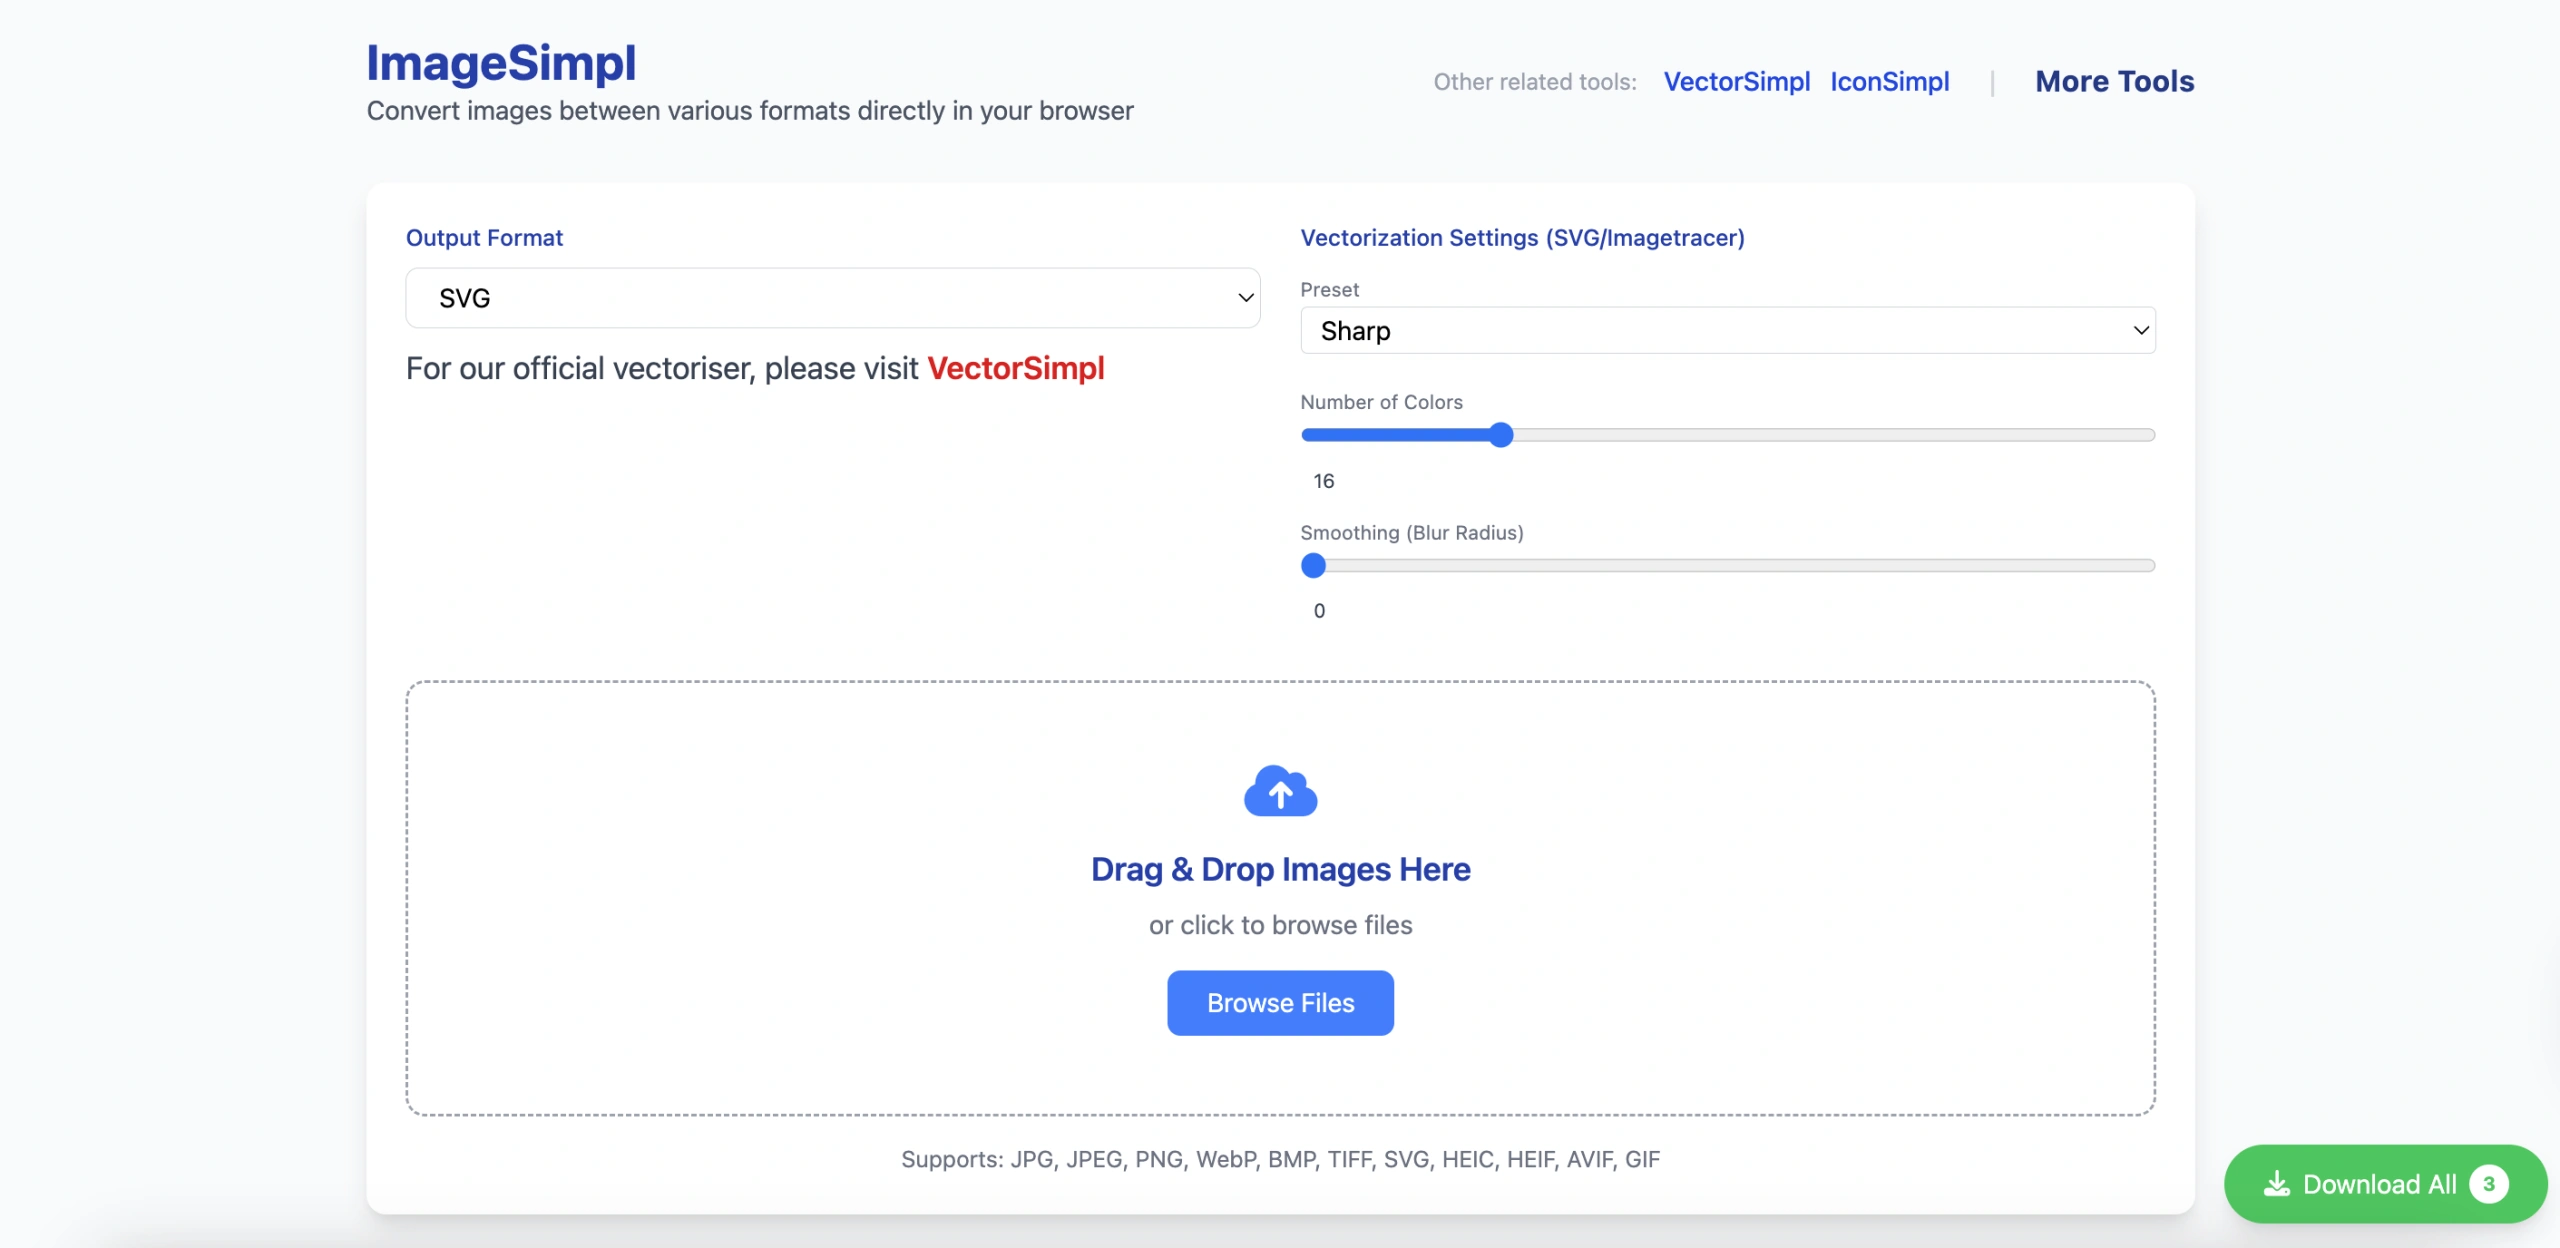Click the ImageSimpl logo title
Image resolution: width=2560 pixels, height=1248 pixels.
pyautogui.click(x=501, y=63)
